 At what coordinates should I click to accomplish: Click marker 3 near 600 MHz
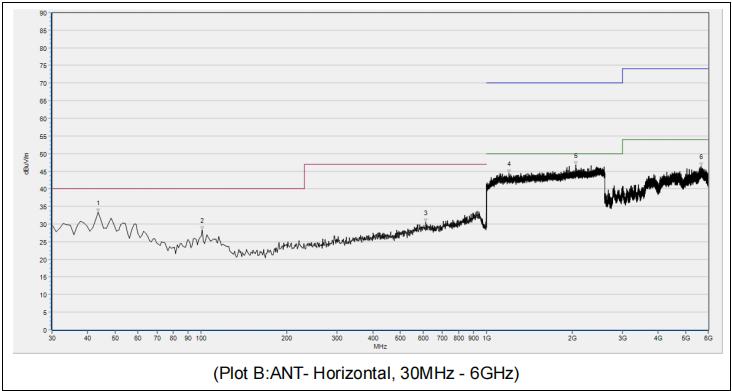pos(425,212)
